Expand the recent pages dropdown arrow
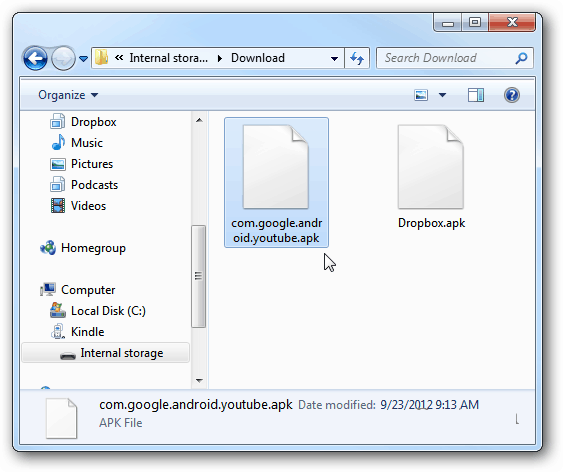563x472 pixels. [84, 58]
